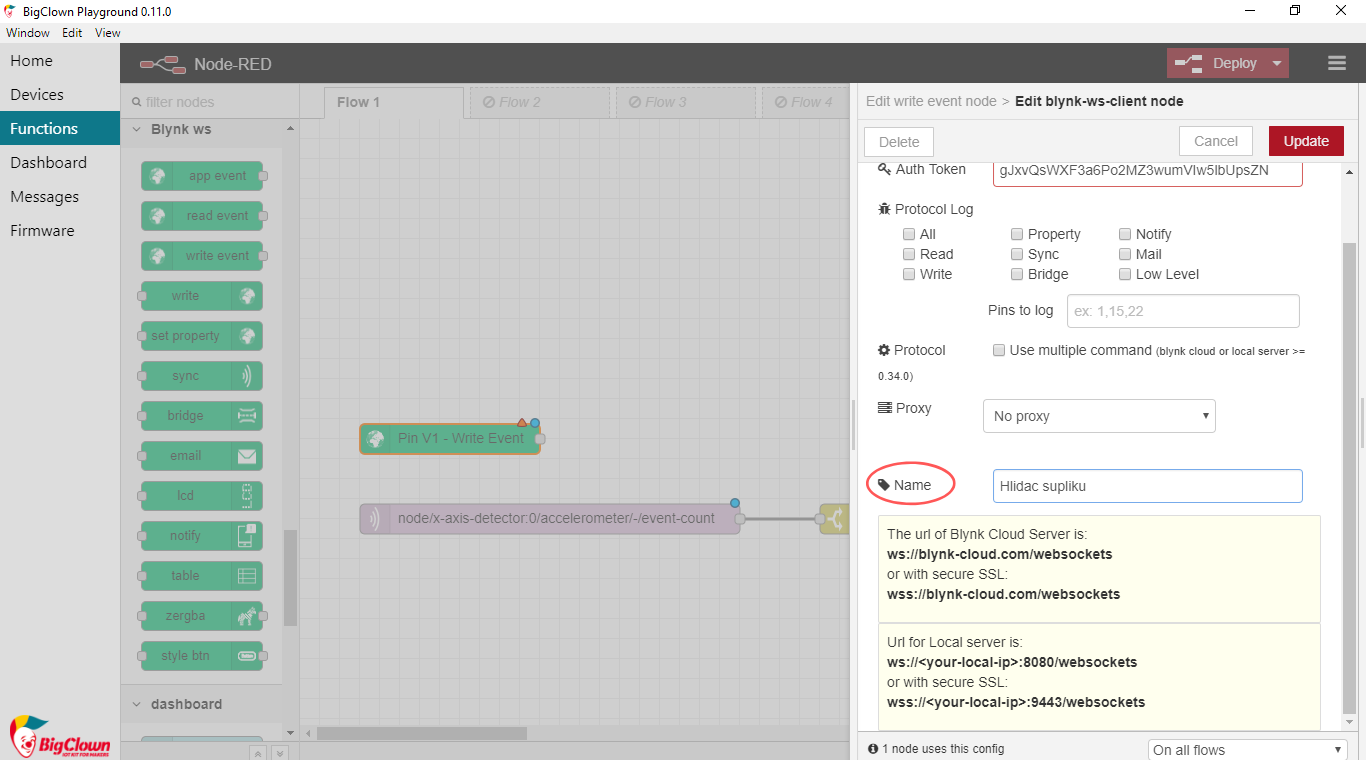
Task: Select the 'zergba' palette node
Action: pos(202,616)
